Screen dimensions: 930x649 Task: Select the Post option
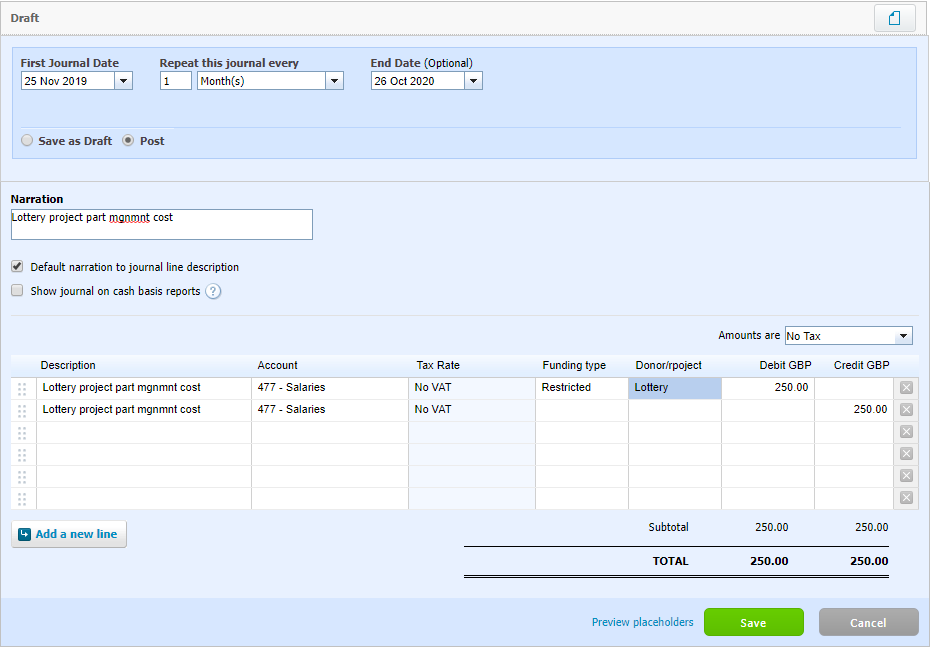[128, 140]
